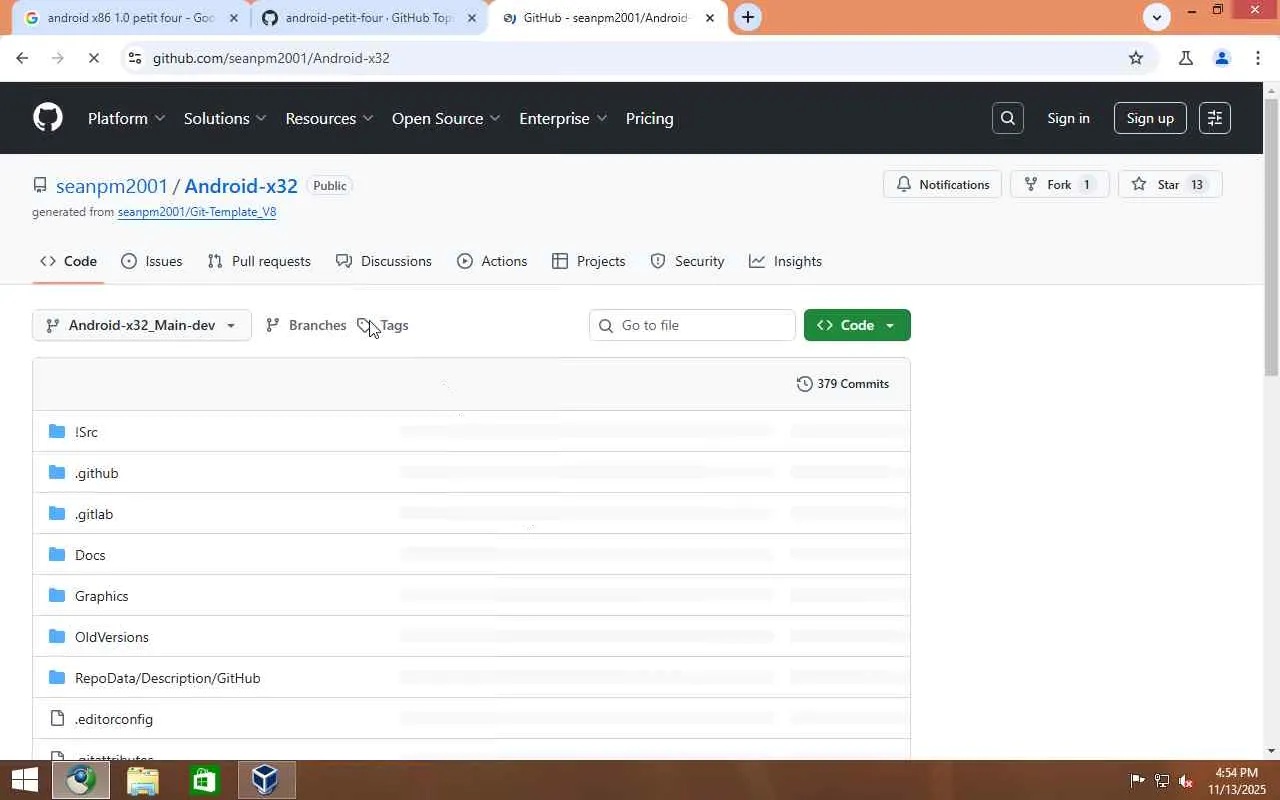Click the taskbar volume speaker icon

[x=1185, y=780]
